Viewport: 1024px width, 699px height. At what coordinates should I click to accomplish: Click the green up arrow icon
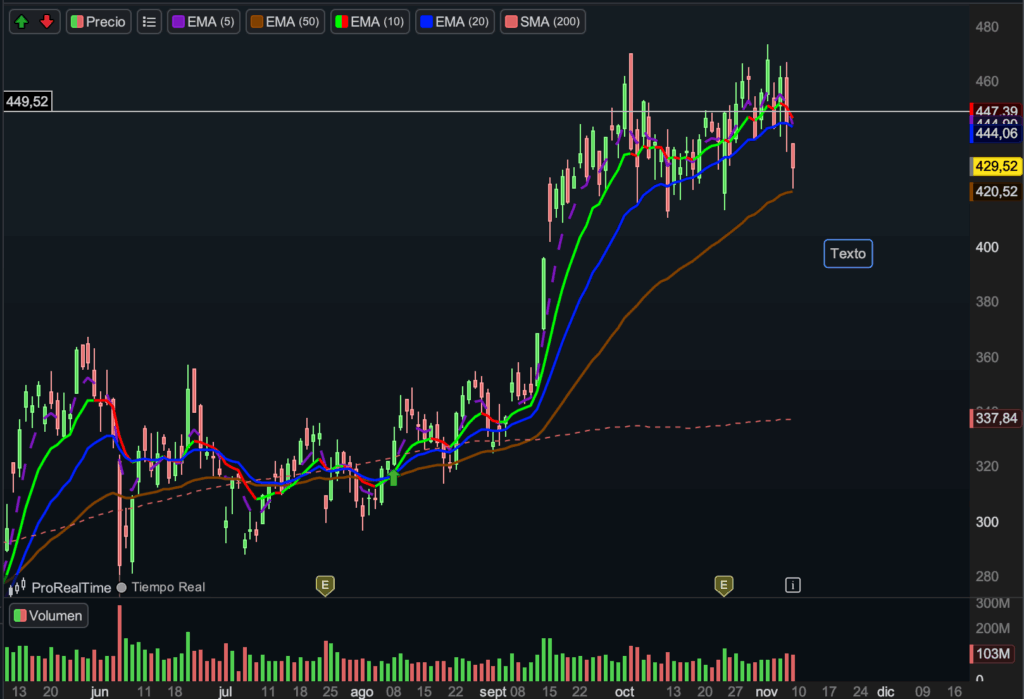[x=22, y=21]
